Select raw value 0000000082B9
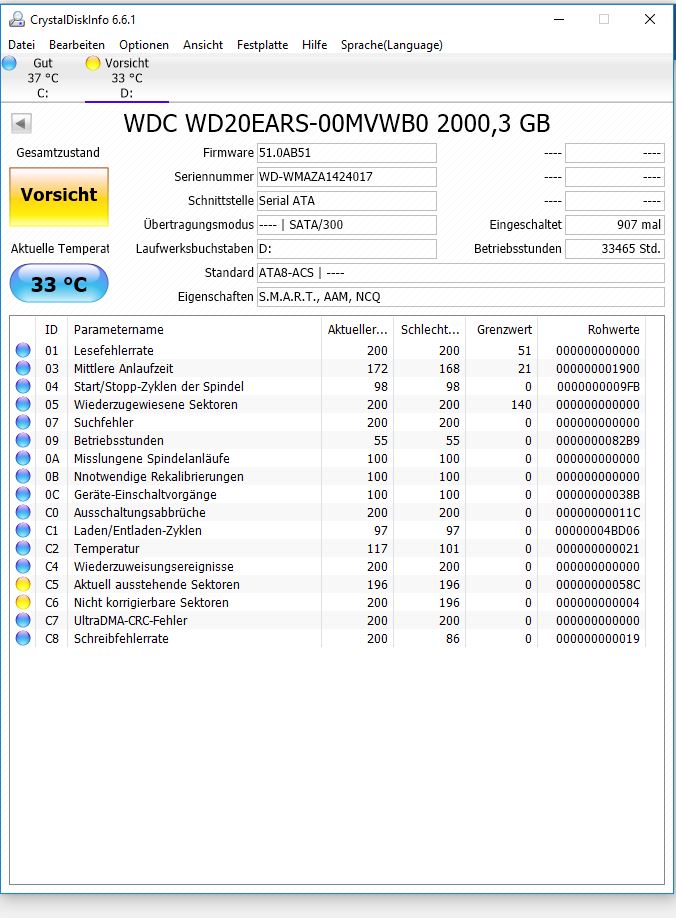The image size is (676, 918). (598, 440)
